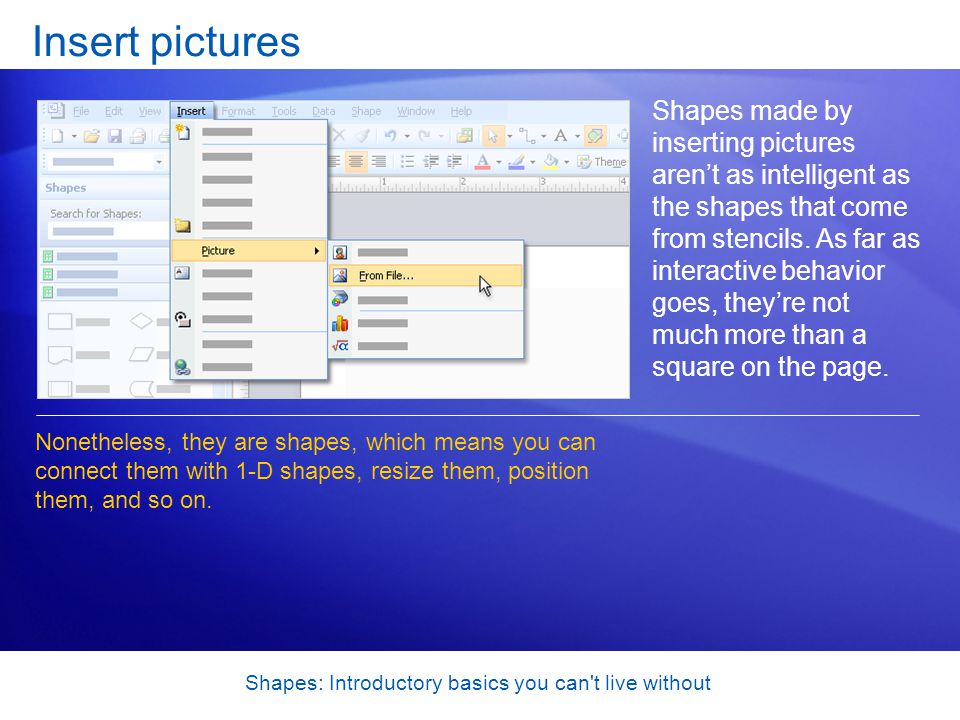Click the Open folder toolbar icon
The height and width of the screenshot is (720, 960).
92,136
